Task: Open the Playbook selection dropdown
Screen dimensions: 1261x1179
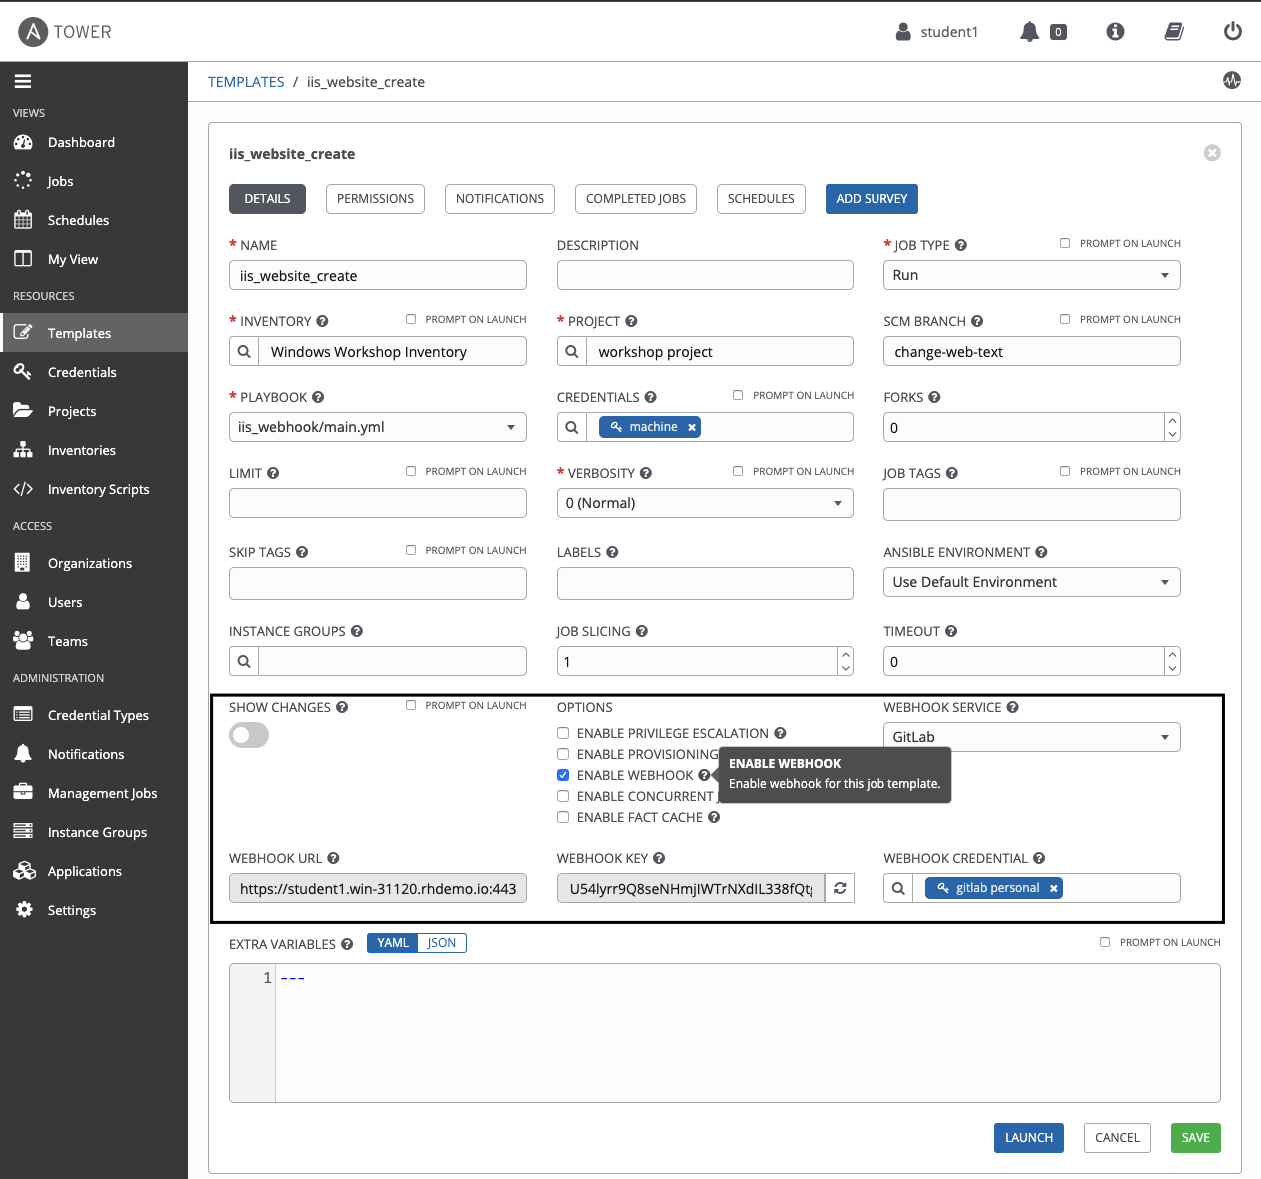Action: 377,427
